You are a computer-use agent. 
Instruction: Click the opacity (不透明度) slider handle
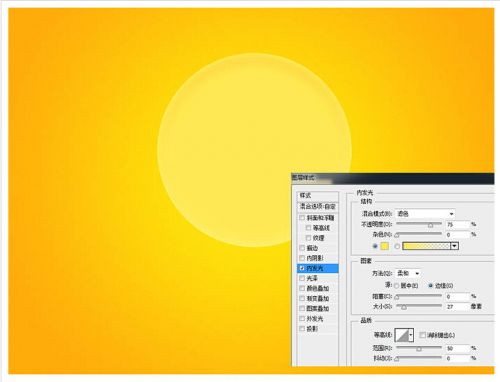click(430, 225)
